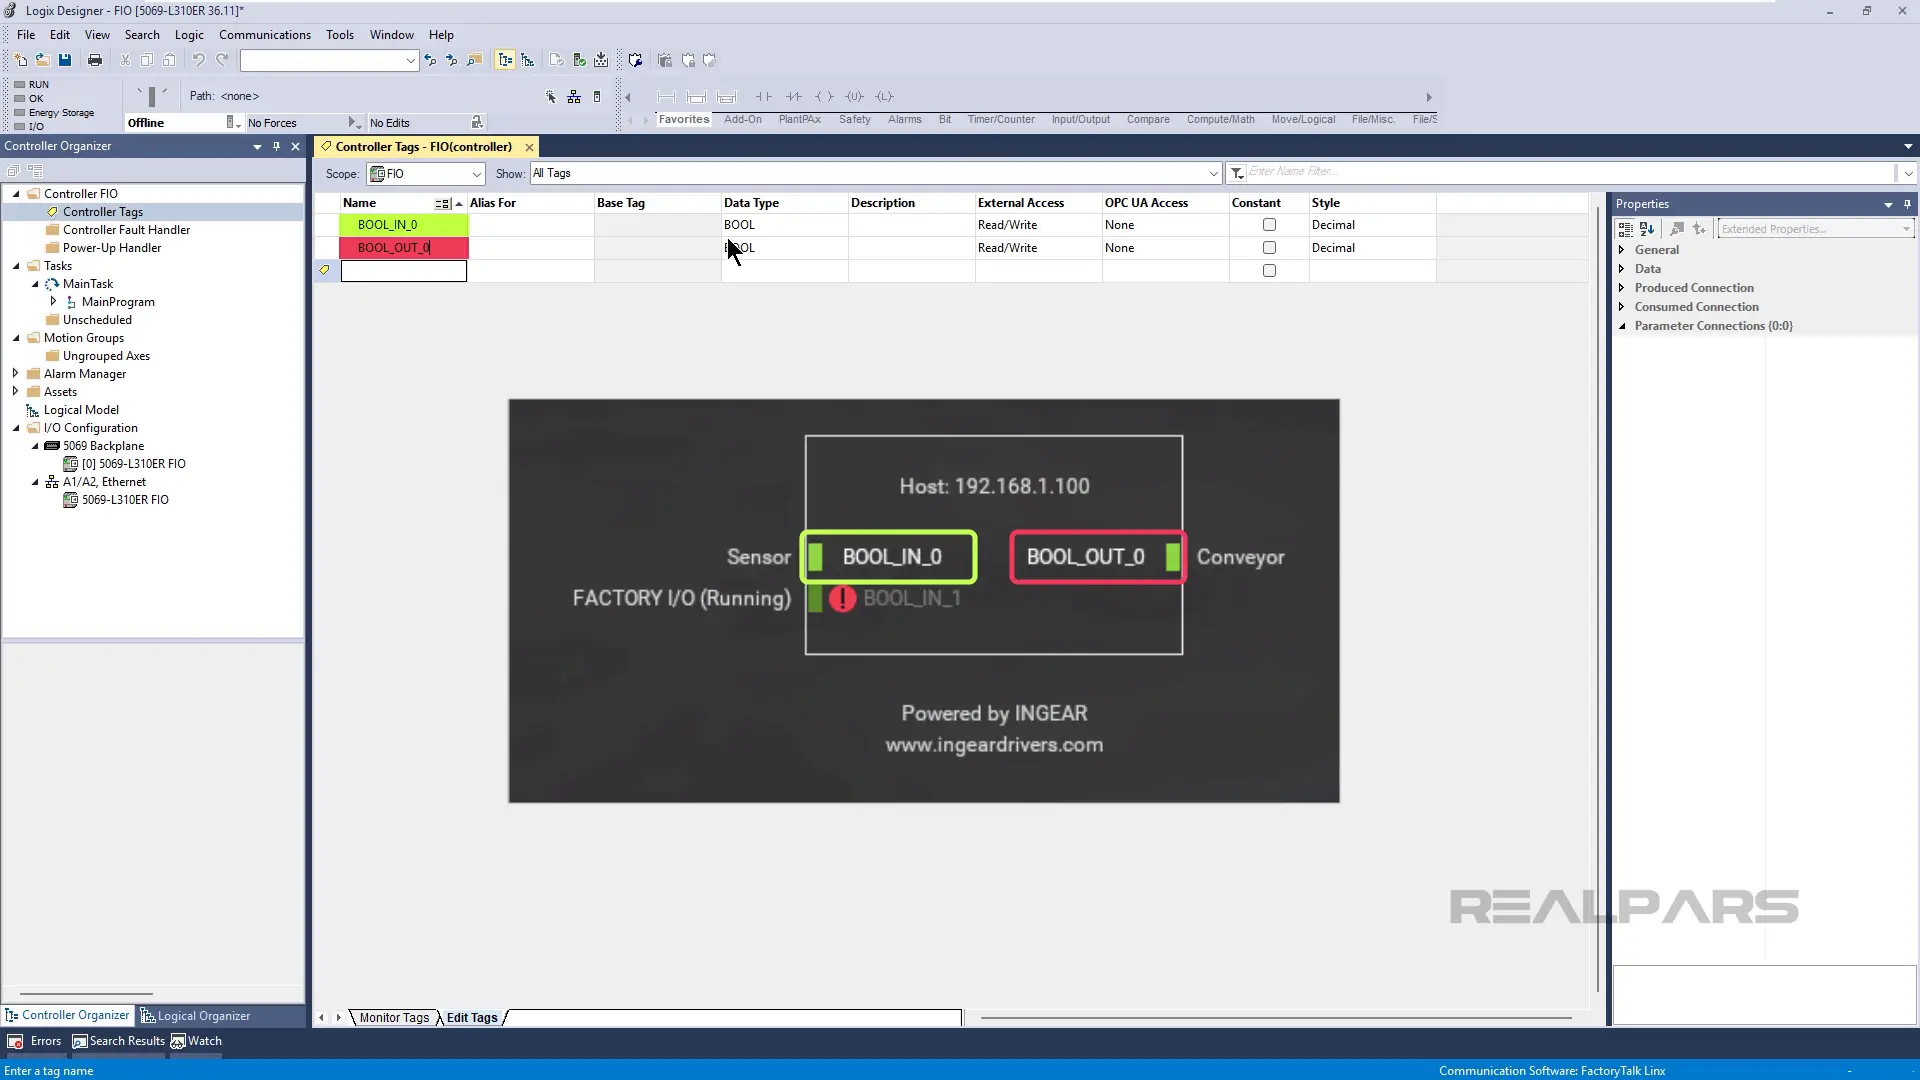Screen dimensions: 1920x1080
Task: Insert Examine On (XIC) contact instruction
Action: [764, 97]
